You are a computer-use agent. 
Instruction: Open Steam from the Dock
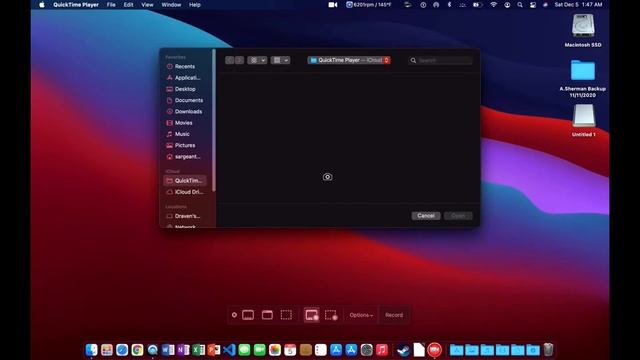(x=403, y=350)
